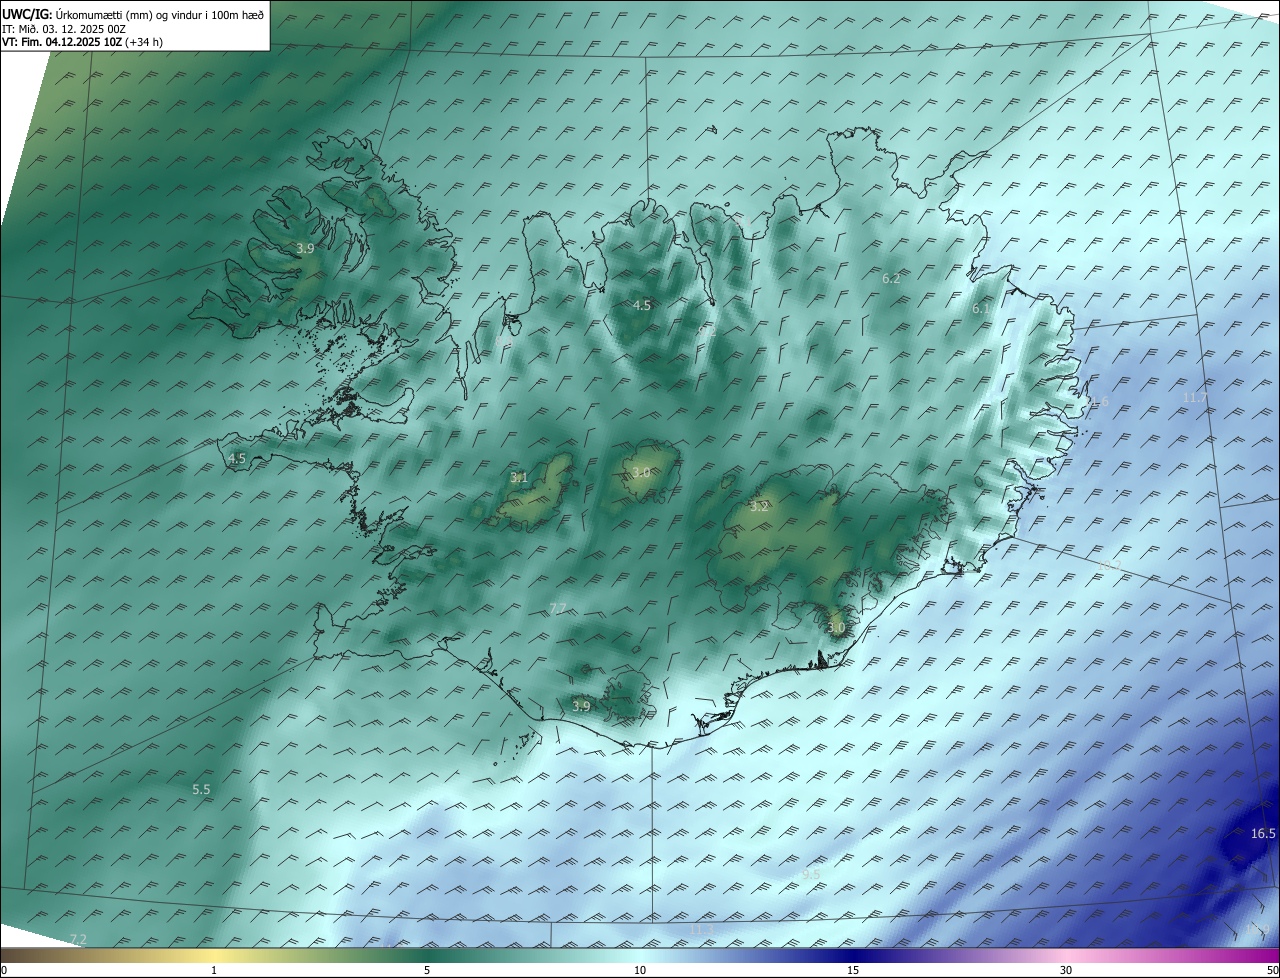Viewport: 1280px width, 978px height.
Task: Click the 10 tick label on the color scale
Action: coord(640,970)
